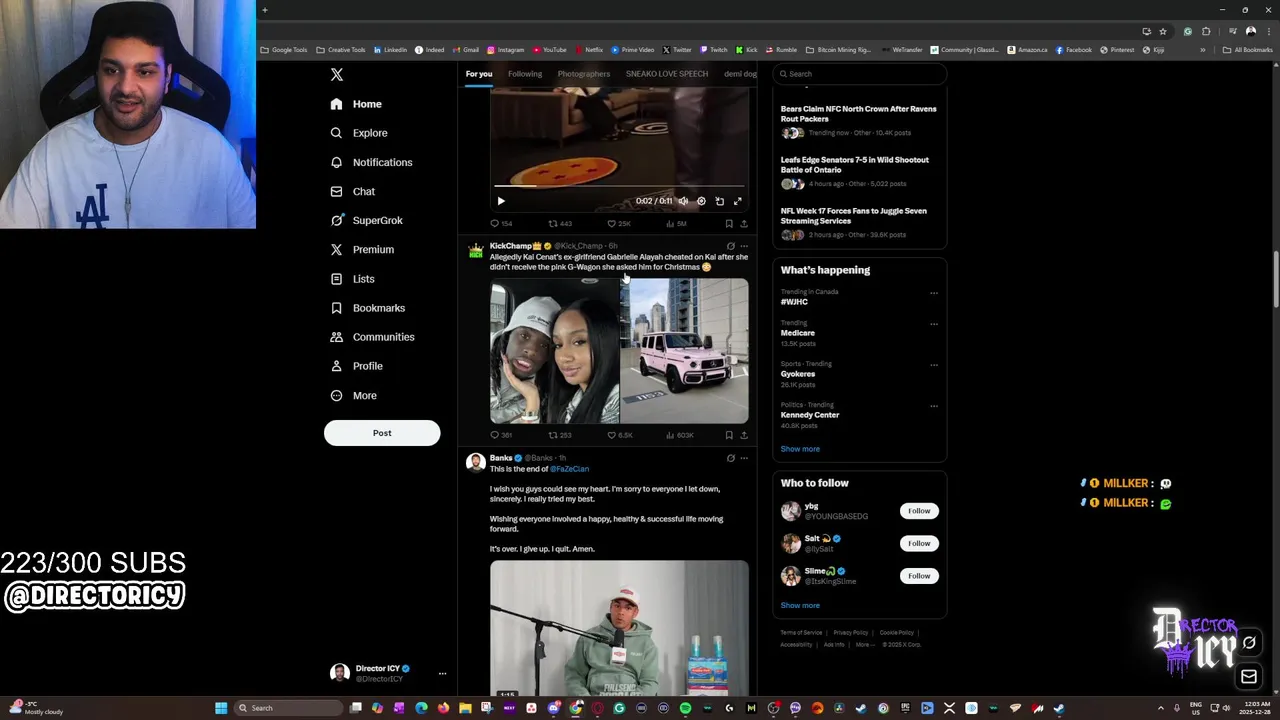1280x720 pixels.
Task: Open more options for Medicare trend
Action: coord(934,324)
